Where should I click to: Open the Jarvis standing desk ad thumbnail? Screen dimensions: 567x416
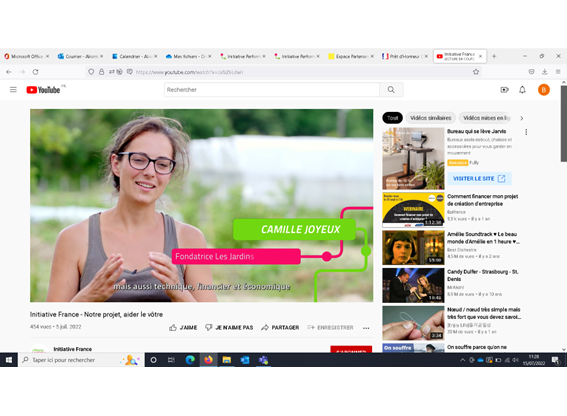coord(413,158)
